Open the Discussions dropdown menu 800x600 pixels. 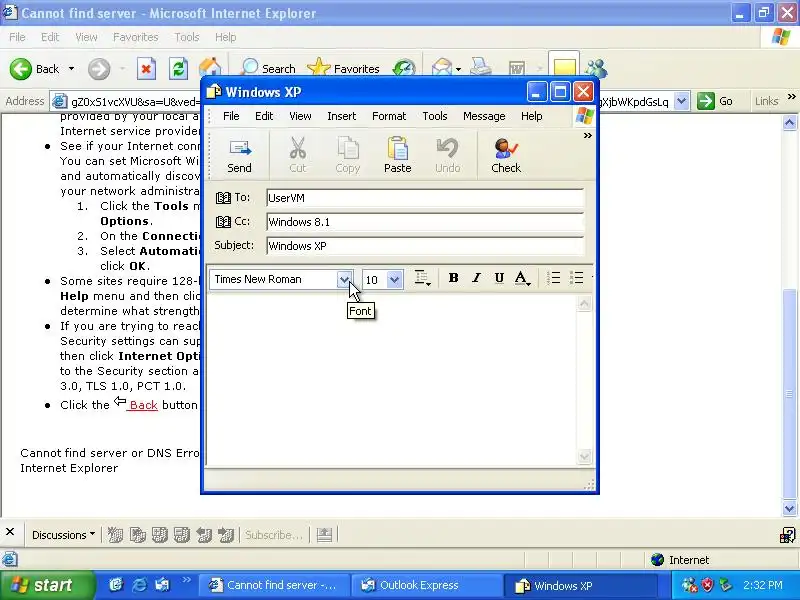pyautogui.click(x=63, y=535)
